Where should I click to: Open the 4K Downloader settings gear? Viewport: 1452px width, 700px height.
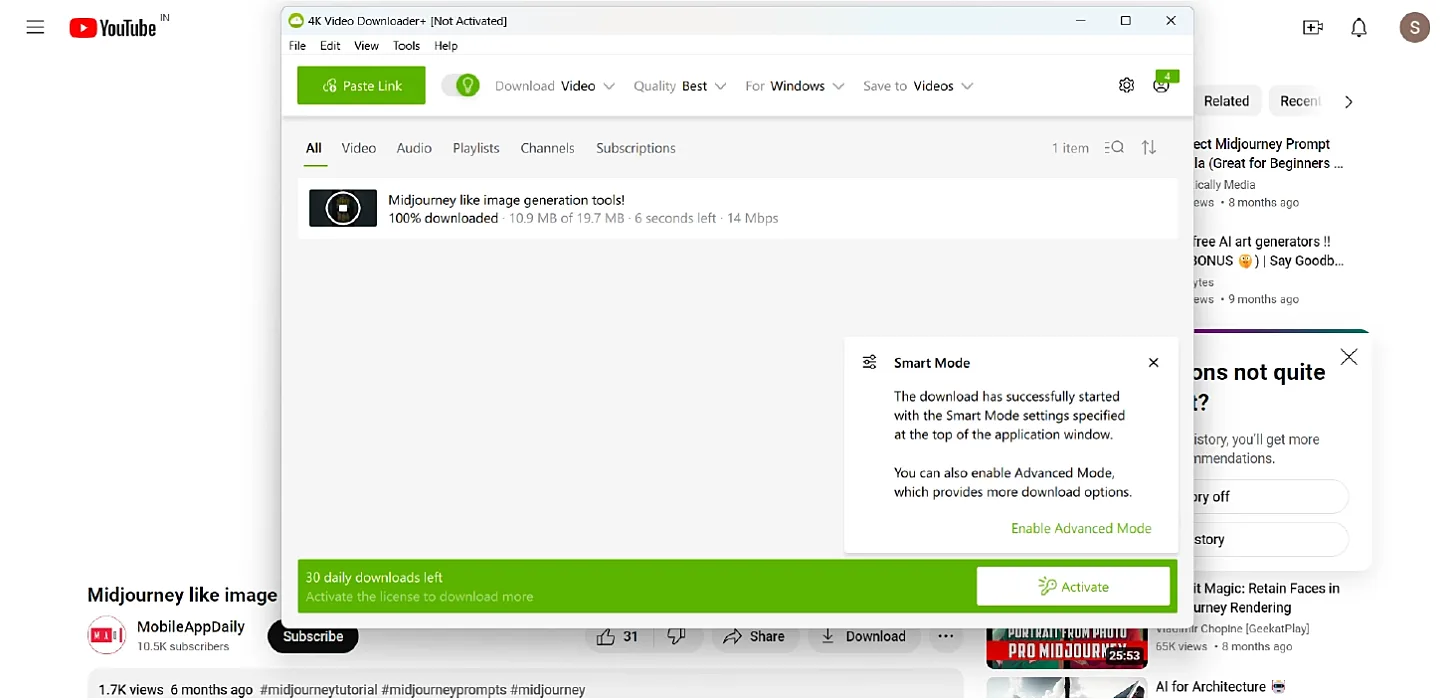pos(1126,86)
